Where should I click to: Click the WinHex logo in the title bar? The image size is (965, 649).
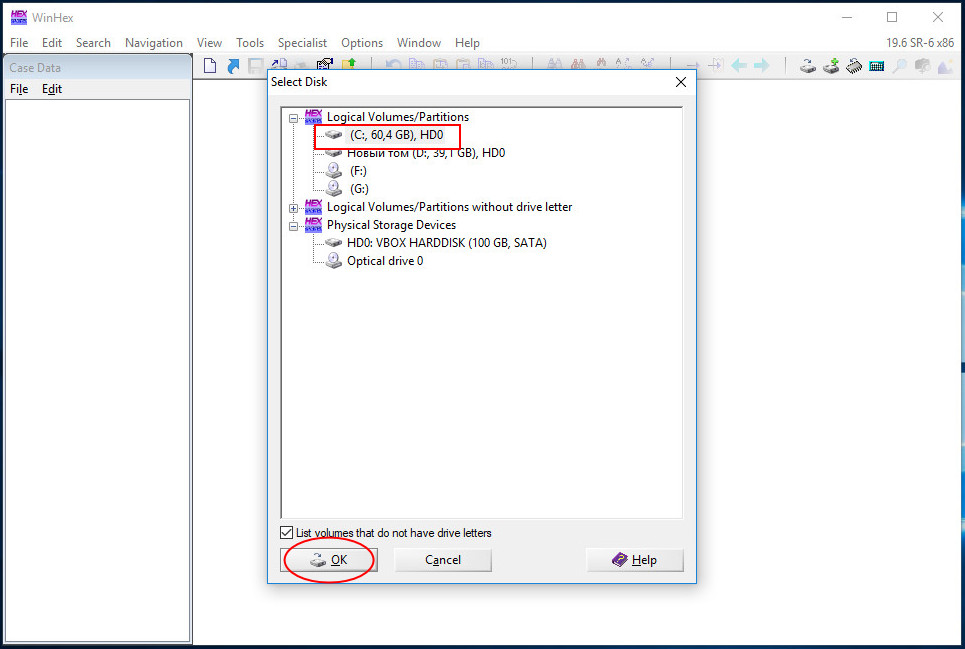[19, 17]
